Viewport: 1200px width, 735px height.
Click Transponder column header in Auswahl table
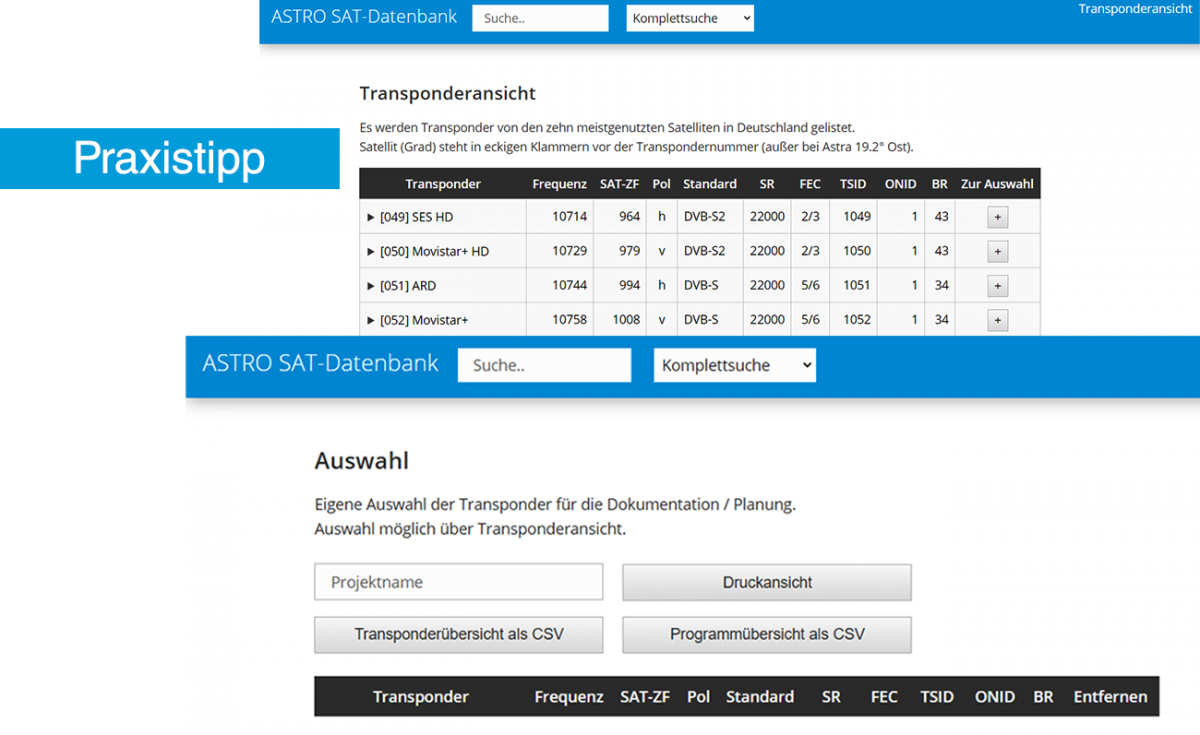click(421, 697)
